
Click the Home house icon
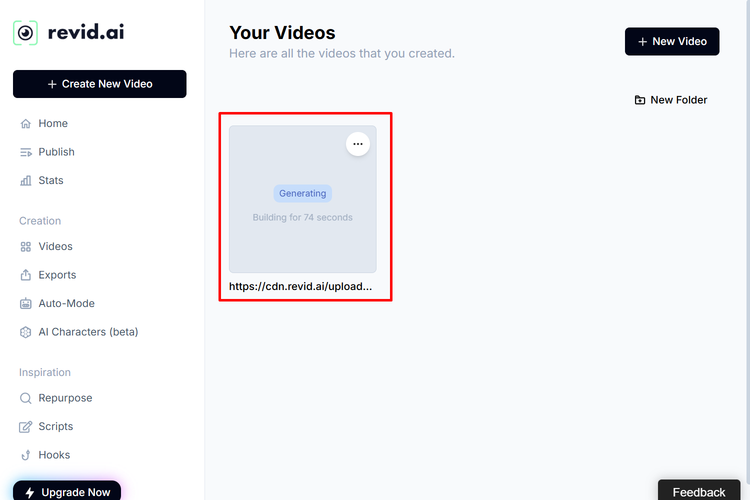(x=26, y=124)
